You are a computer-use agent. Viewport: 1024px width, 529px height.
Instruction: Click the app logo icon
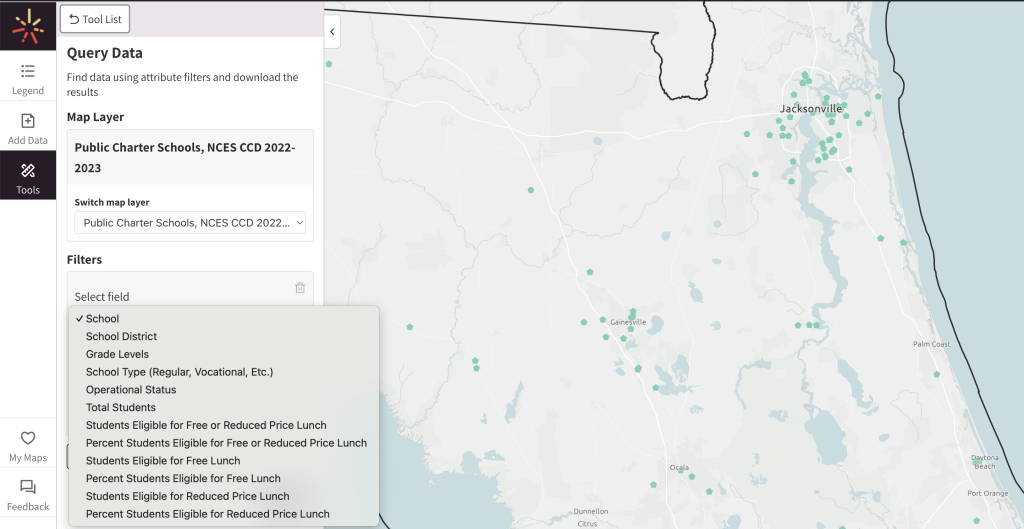tap(27, 25)
